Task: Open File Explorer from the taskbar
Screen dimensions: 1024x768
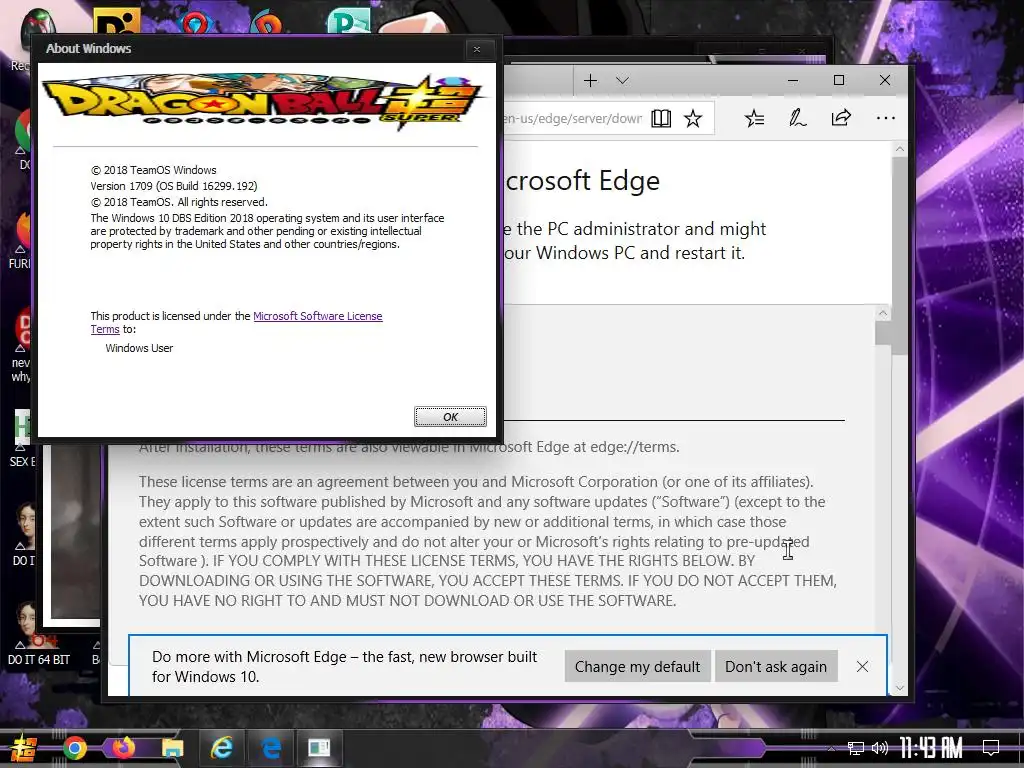Action: click(x=172, y=748)
